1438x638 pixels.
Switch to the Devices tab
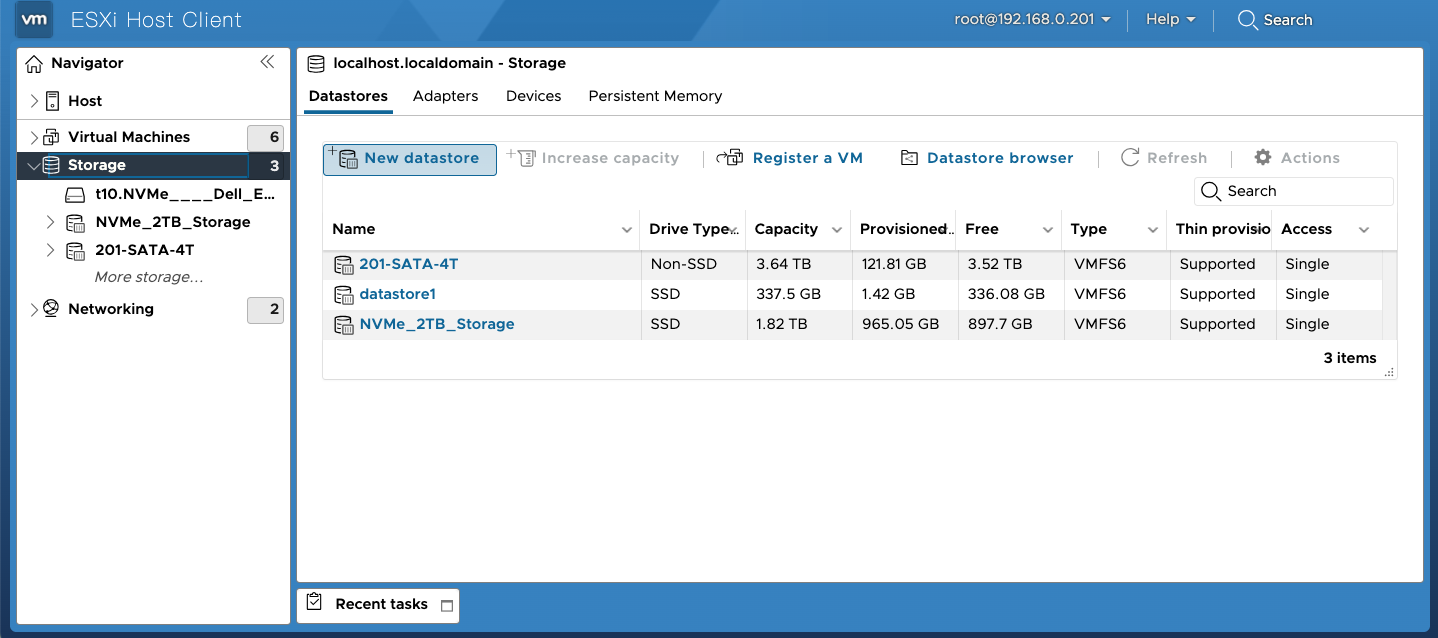click(534, 97)
